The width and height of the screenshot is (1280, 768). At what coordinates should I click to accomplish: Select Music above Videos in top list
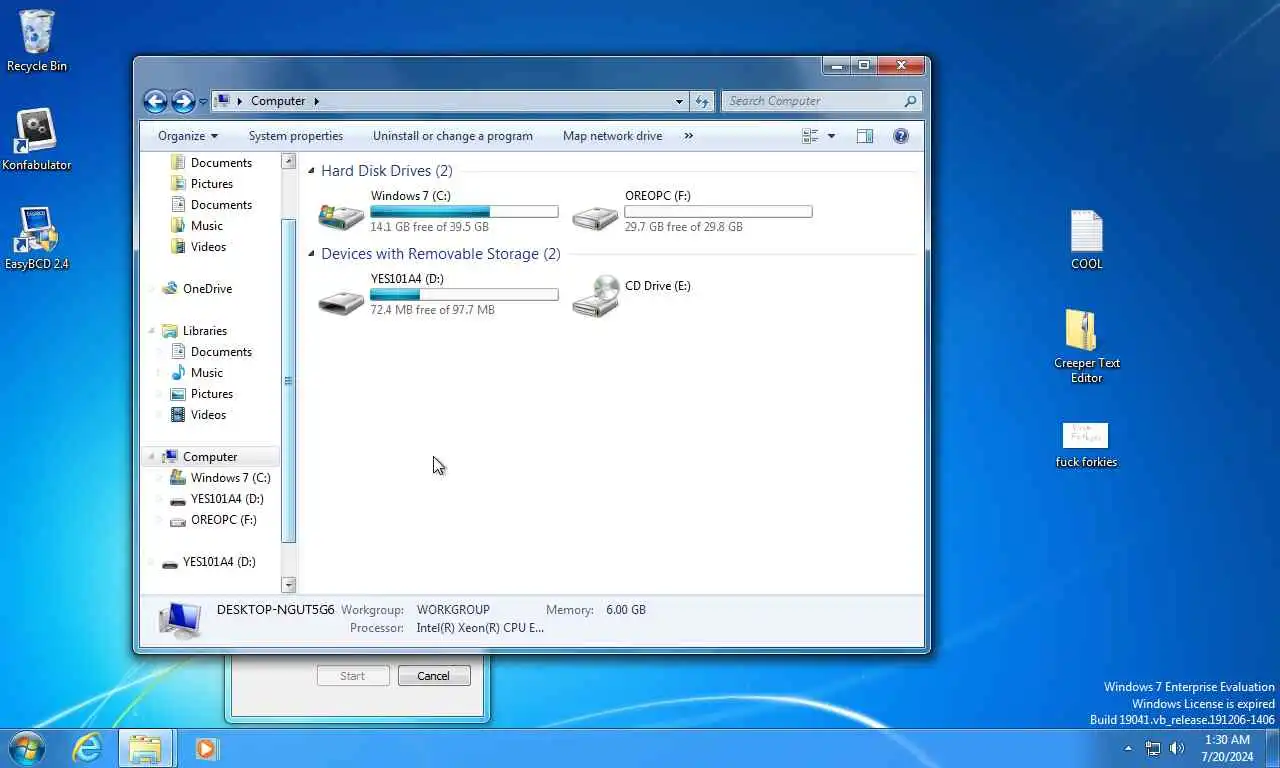(x=206, y=226)
